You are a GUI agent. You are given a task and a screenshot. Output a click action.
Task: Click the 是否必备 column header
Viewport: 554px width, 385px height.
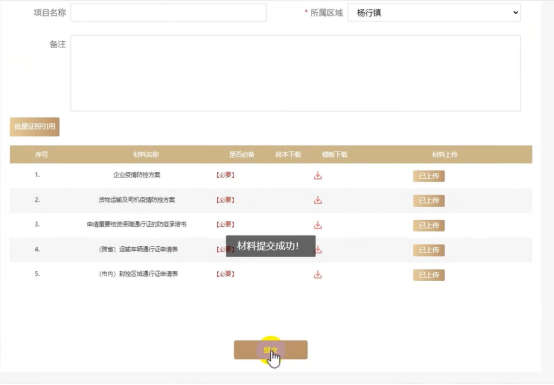tap(242, 154)
